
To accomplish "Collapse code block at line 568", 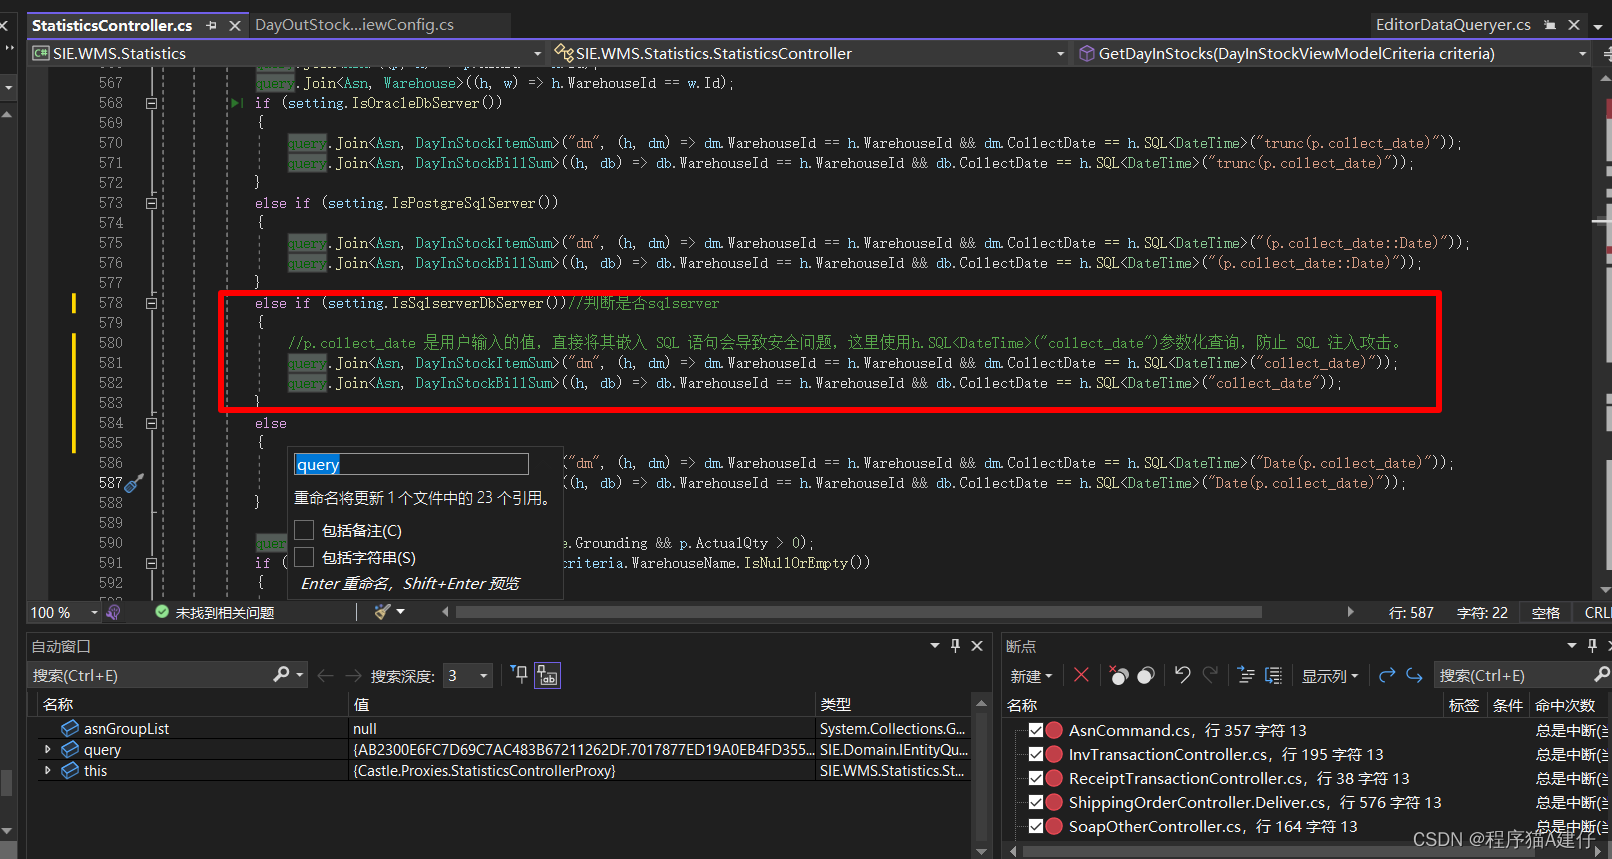I will tap(152, 103).
